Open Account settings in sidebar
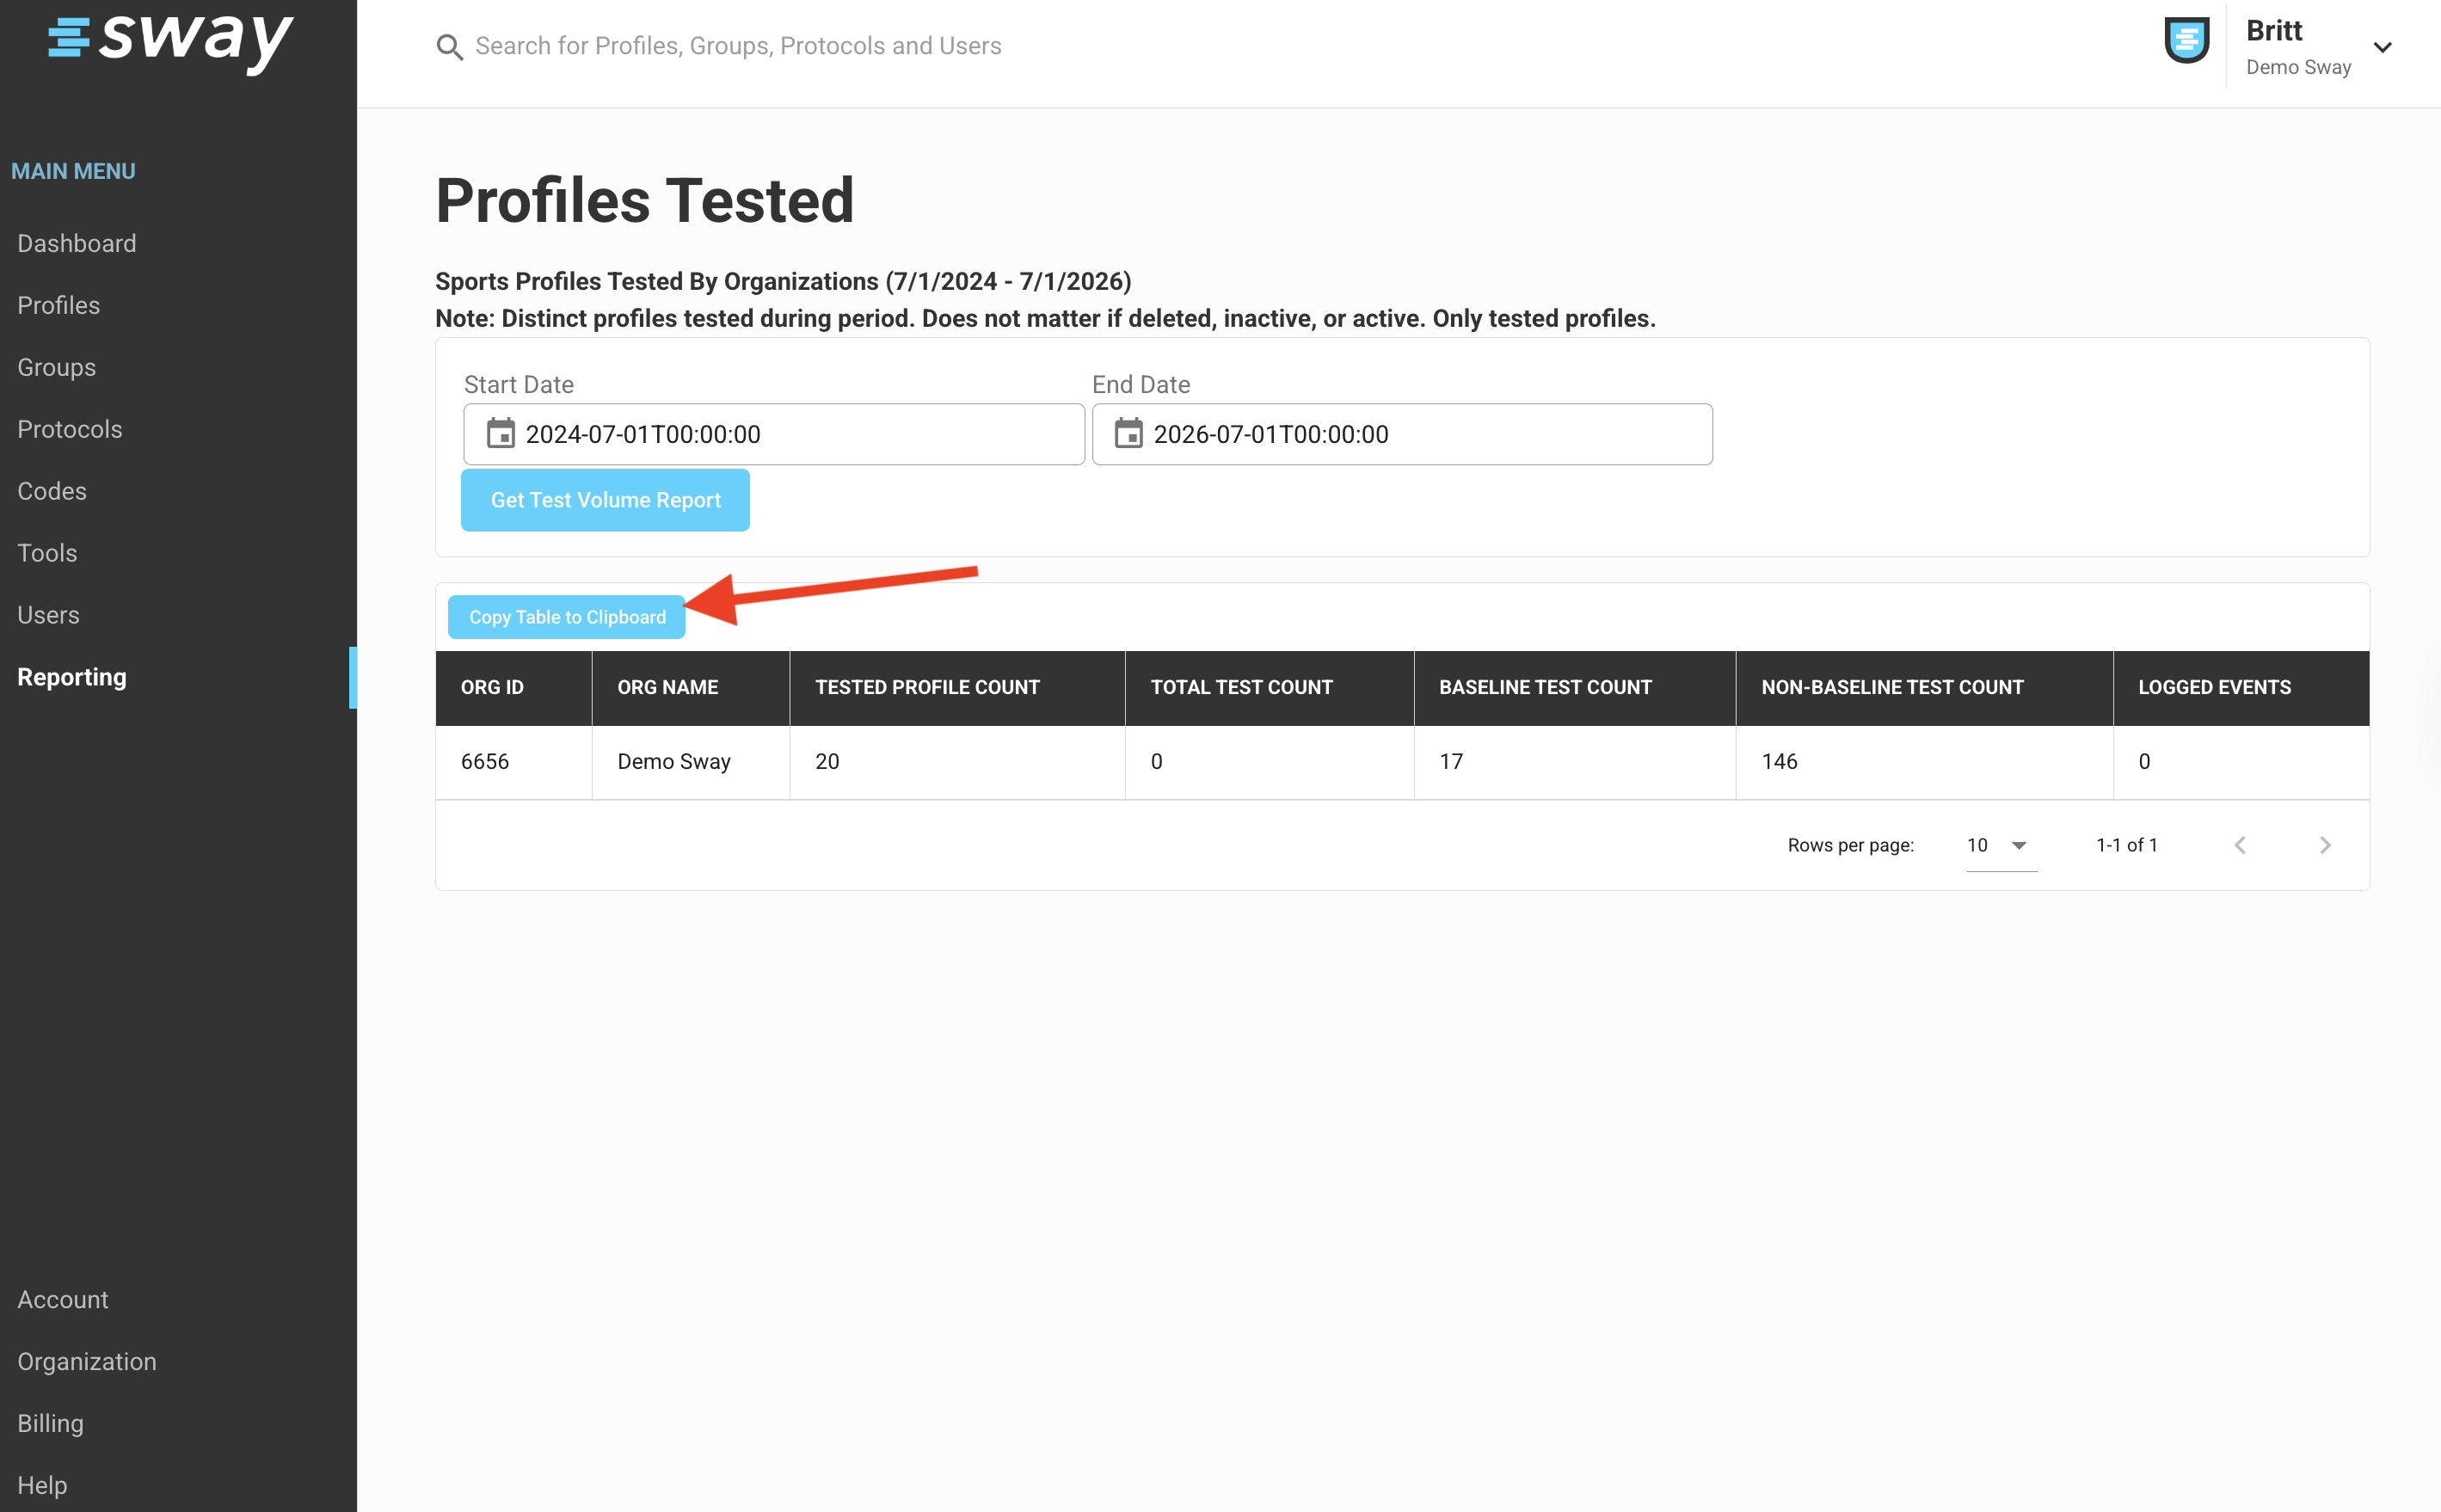 point(63,1299)
